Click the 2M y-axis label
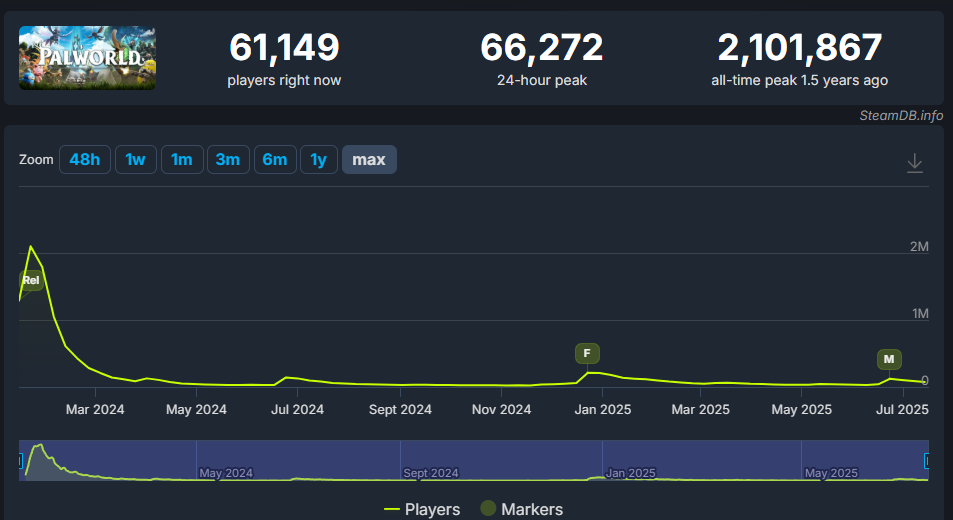The height and width of the screenshot is (520, 953). [x=919, y=247]
